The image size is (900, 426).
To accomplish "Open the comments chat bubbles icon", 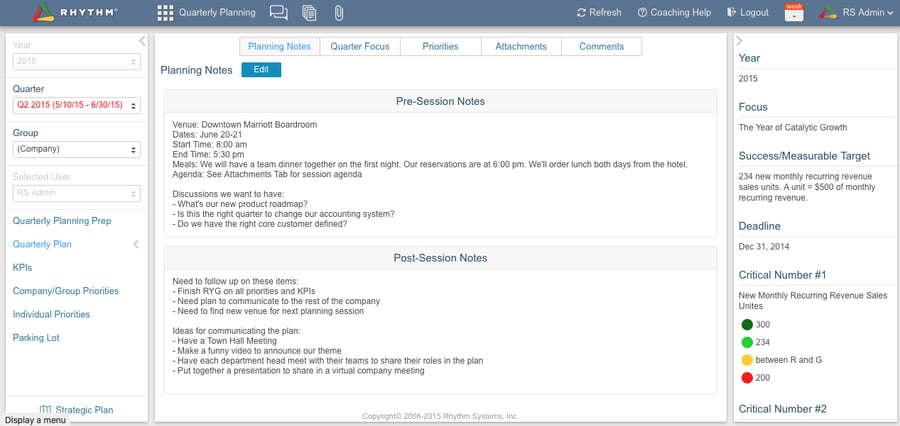I will tap(279, 13).
